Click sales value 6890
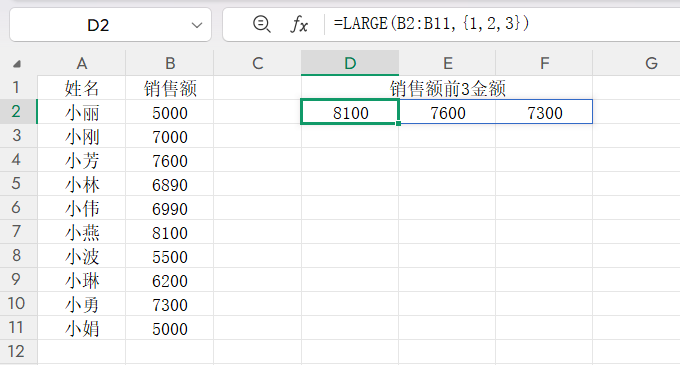This screenshot has width=680, height=365. point(170,184)
